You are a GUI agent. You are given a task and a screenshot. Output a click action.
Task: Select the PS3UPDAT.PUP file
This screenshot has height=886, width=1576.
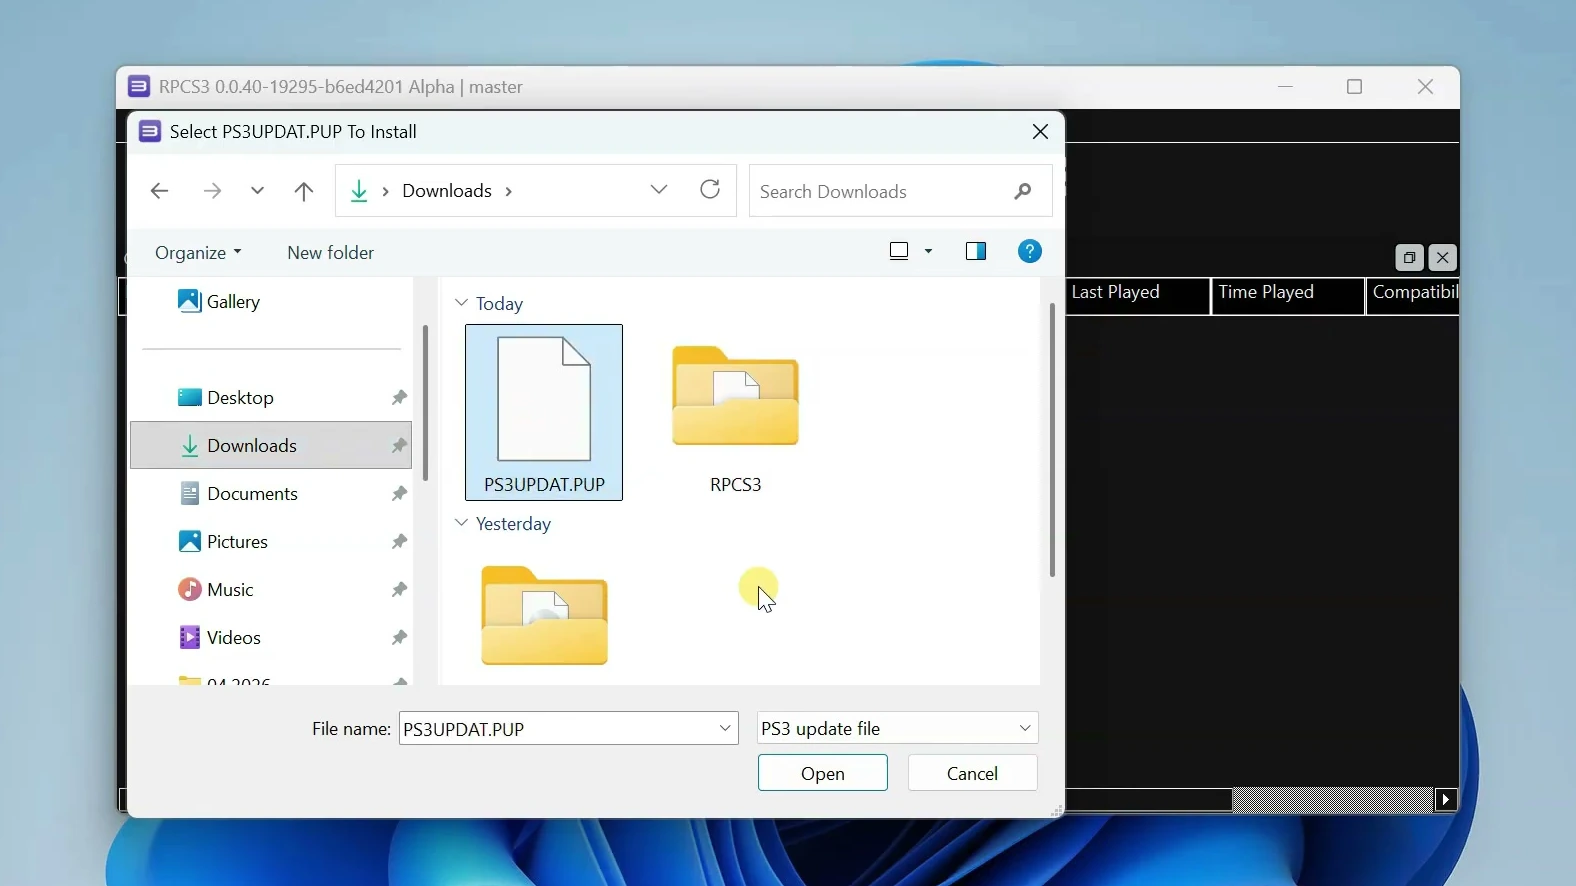(544, 412)
